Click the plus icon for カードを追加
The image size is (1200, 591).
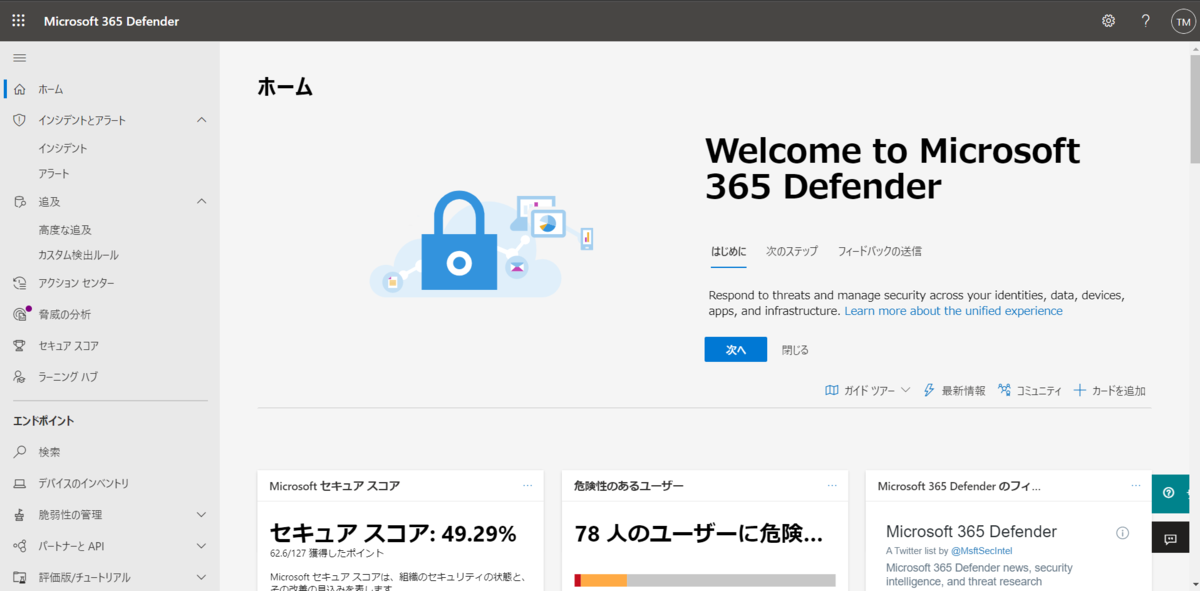click(1080, 390)
